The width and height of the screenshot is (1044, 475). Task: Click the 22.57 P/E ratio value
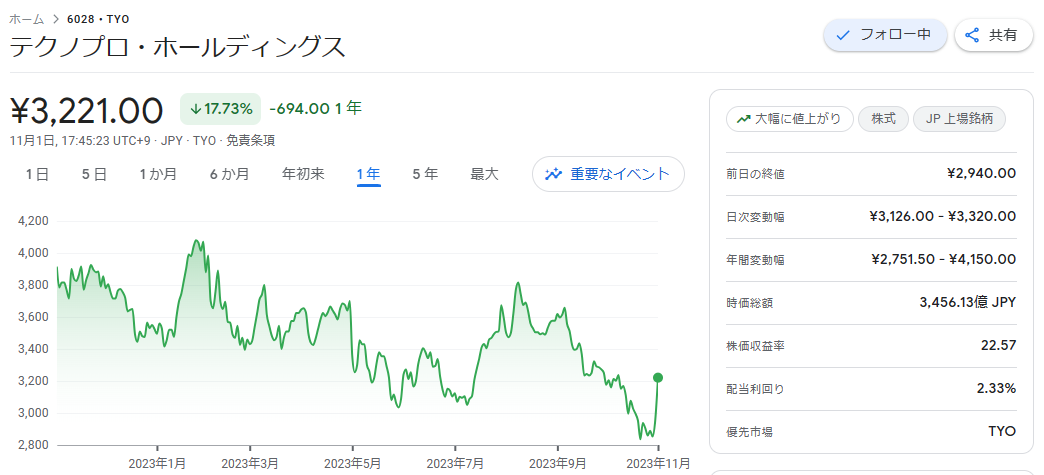(999, 346)
